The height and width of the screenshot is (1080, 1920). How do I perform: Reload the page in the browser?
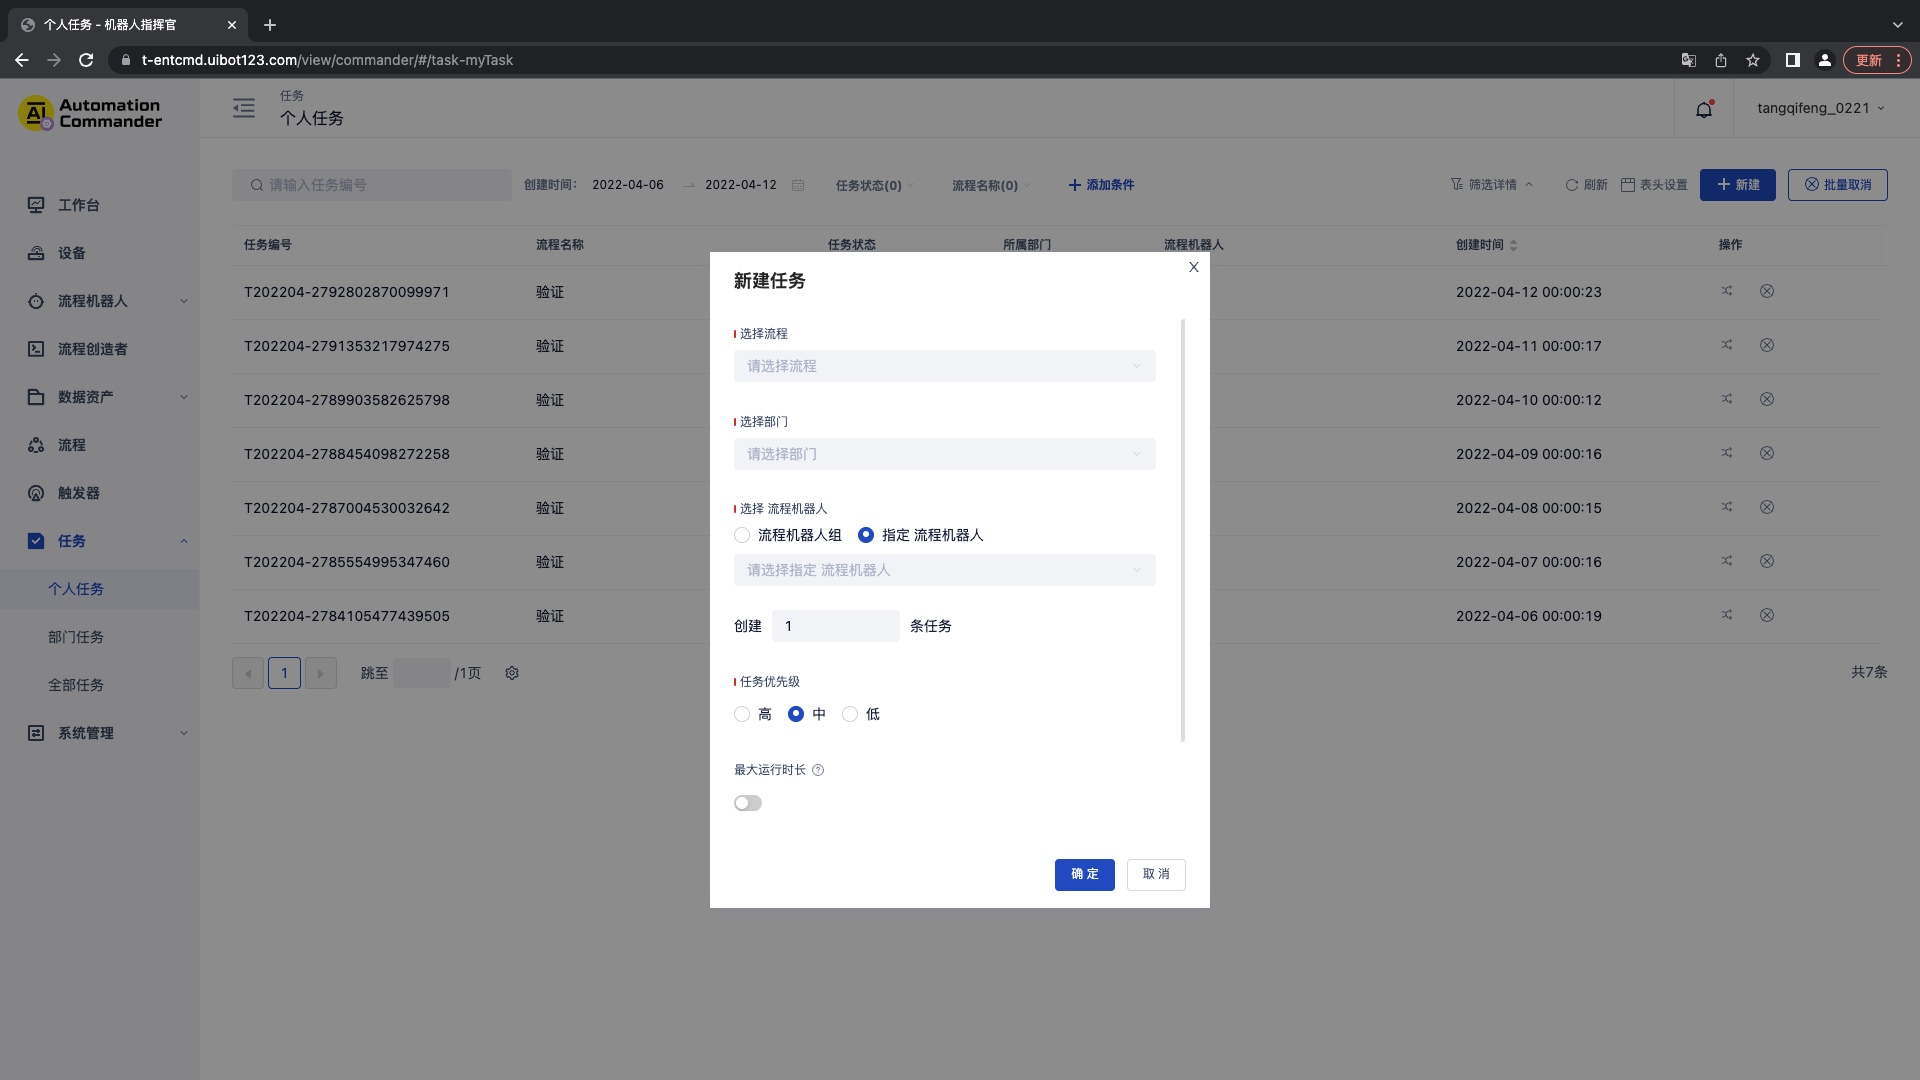[86, 60]
